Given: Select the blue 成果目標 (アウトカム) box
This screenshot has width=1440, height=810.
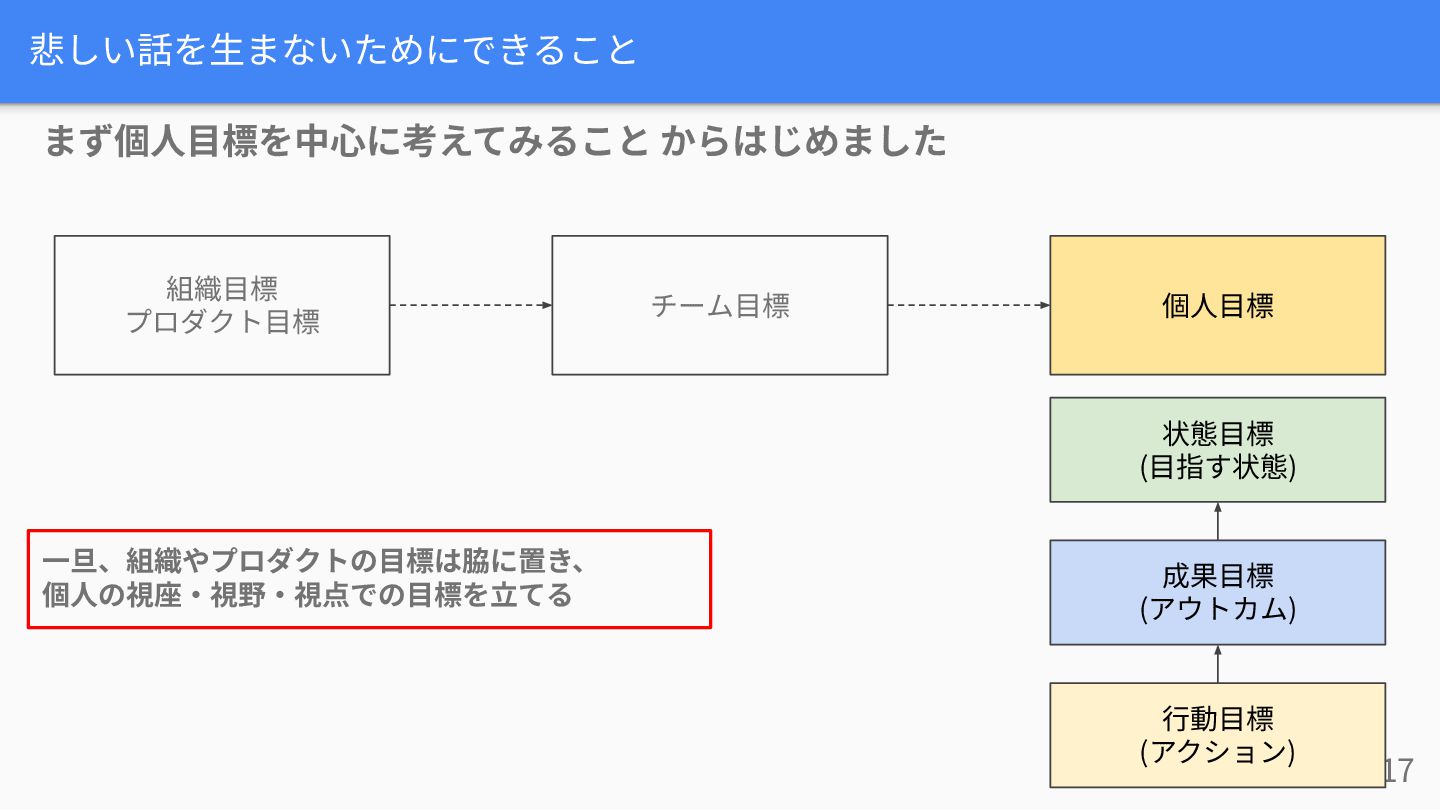Looking at the screenshot, I should tap(1218, 592).
